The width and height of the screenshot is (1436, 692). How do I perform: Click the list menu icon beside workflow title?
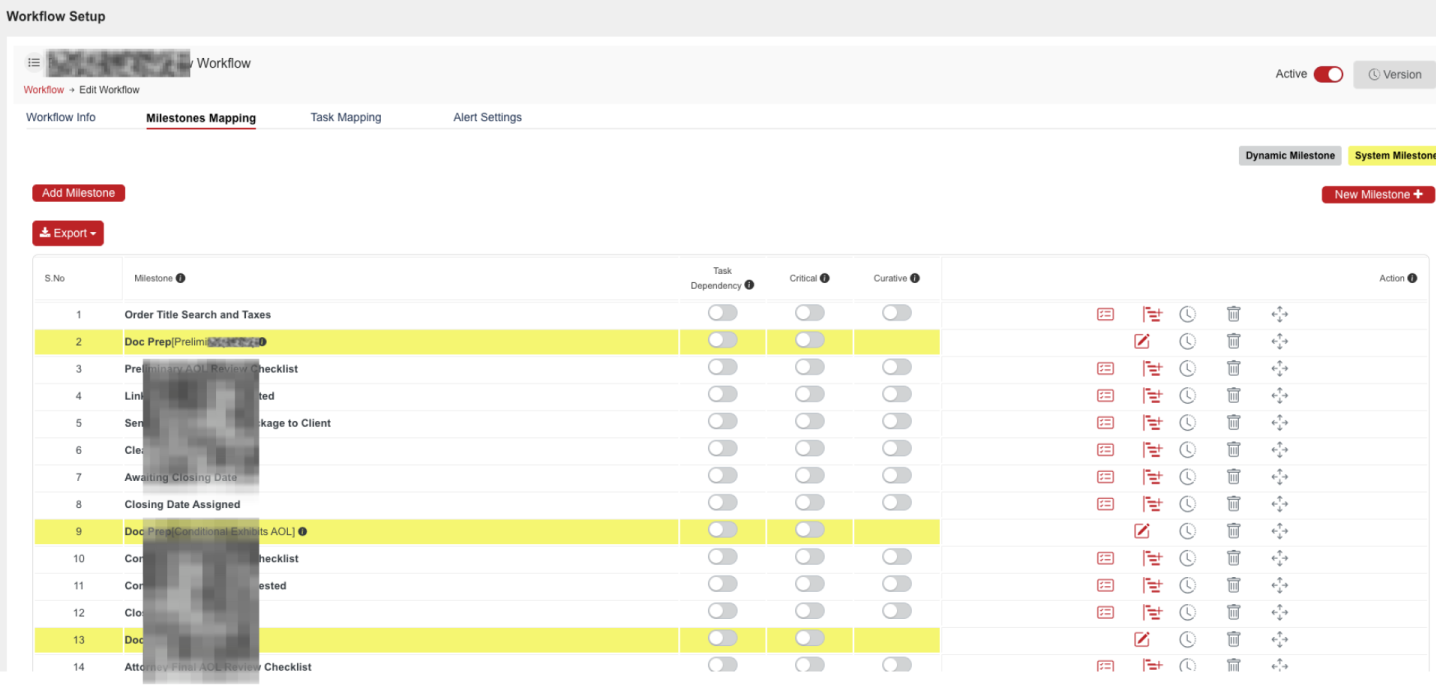click(x=34, y=63)
